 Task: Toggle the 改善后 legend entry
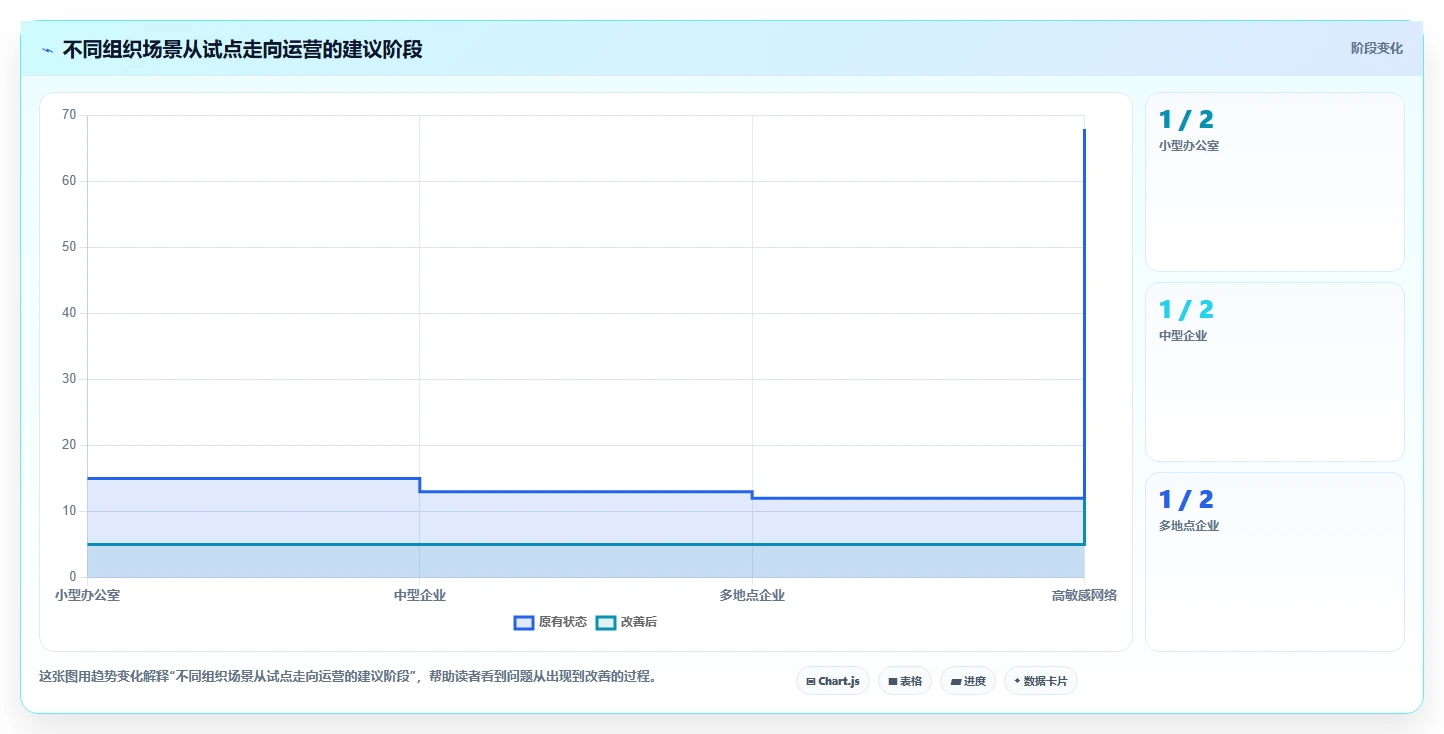pyautogui.click(x=626, y=622)
